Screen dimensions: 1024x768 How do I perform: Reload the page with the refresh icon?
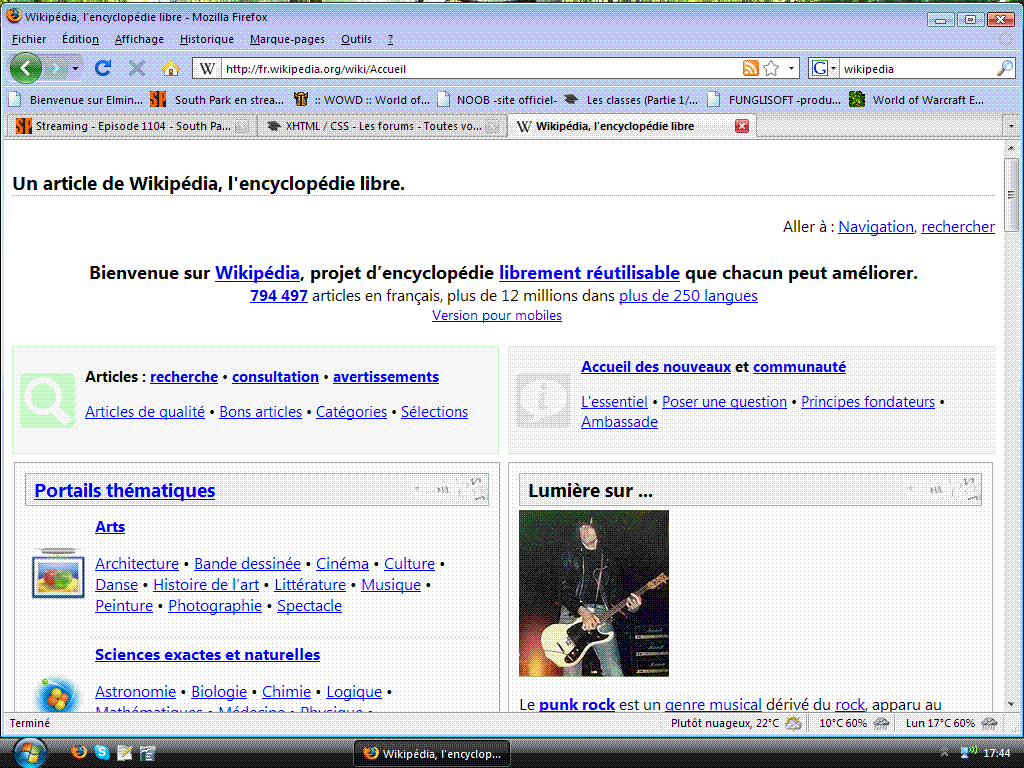[102, 68]
